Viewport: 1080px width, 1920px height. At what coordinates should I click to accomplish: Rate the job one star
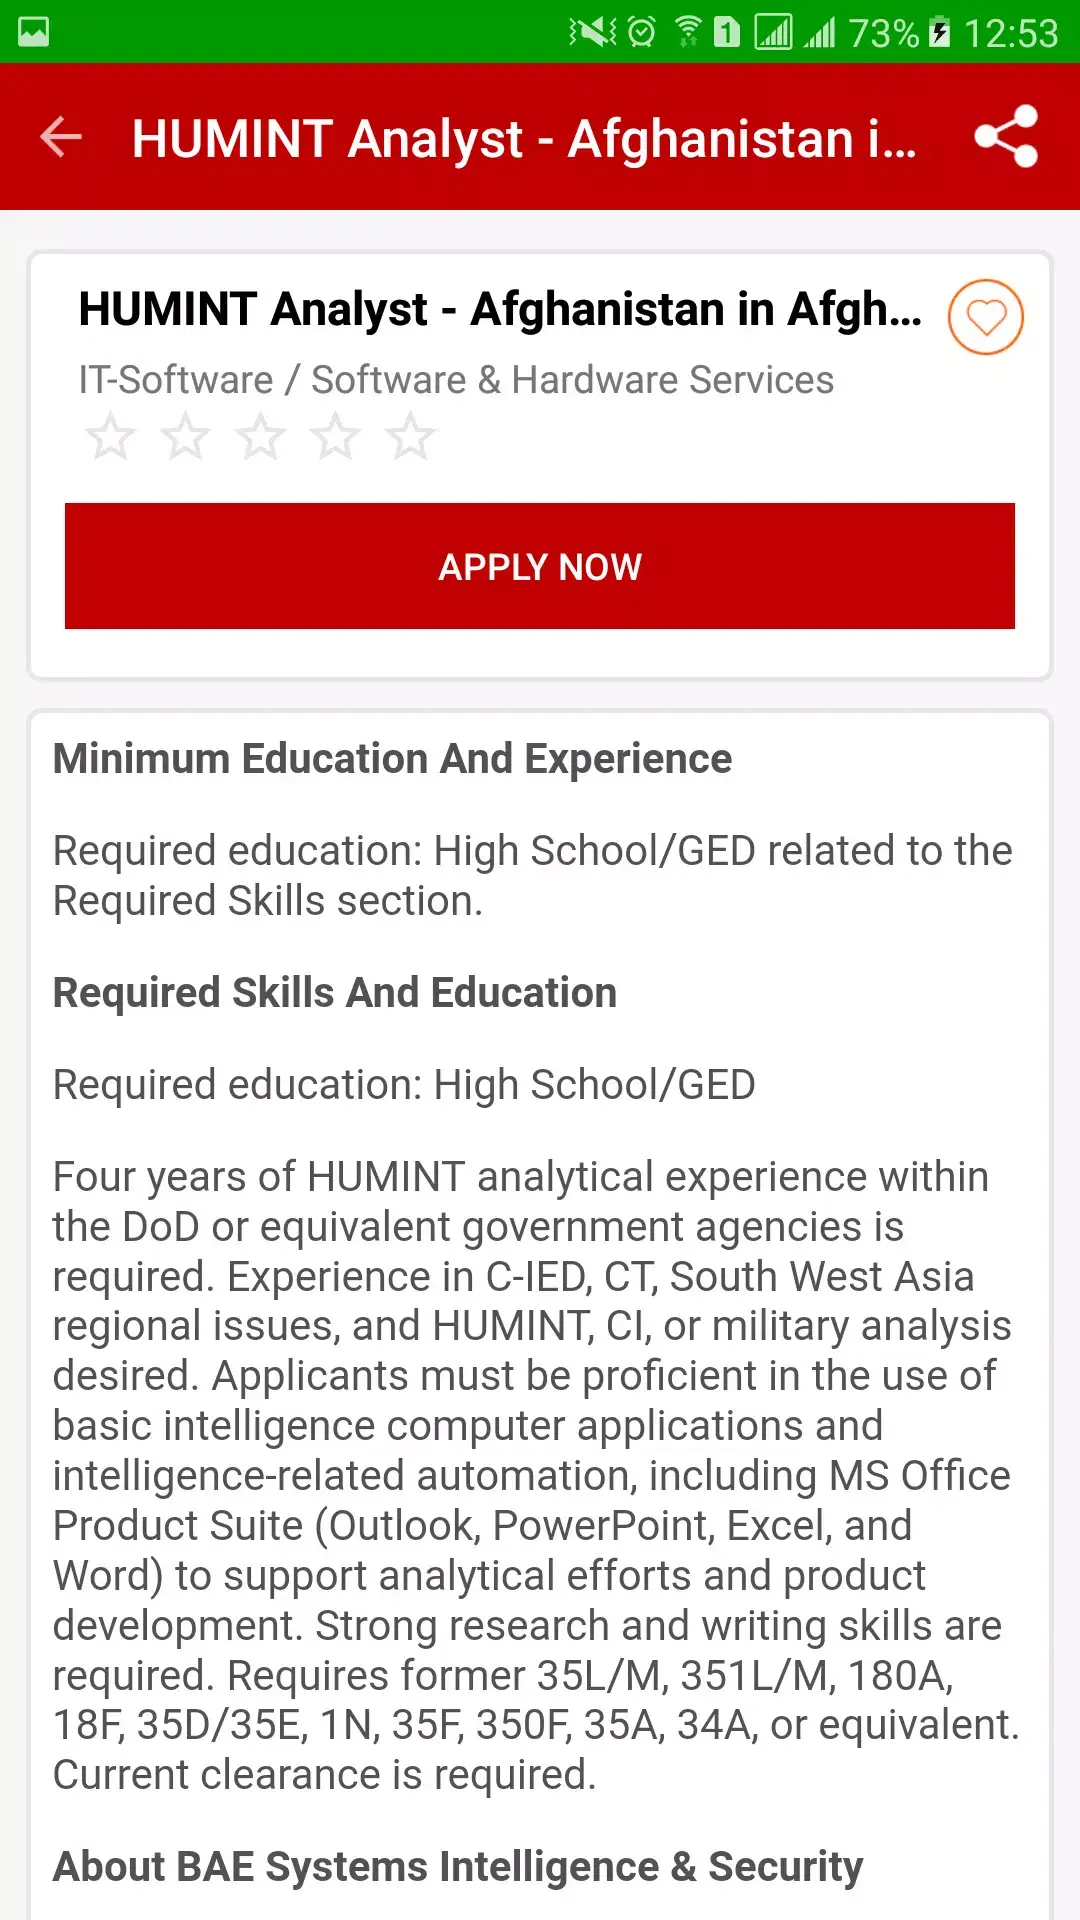(x=110, y=437)
